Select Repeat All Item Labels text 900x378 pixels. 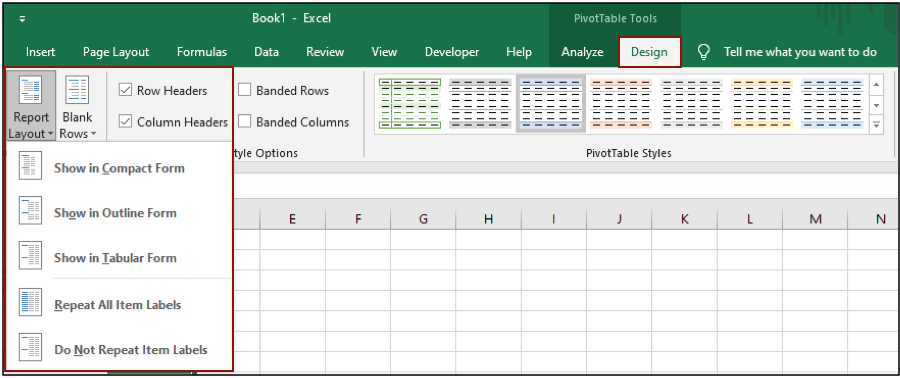click(x=118, y=305)
